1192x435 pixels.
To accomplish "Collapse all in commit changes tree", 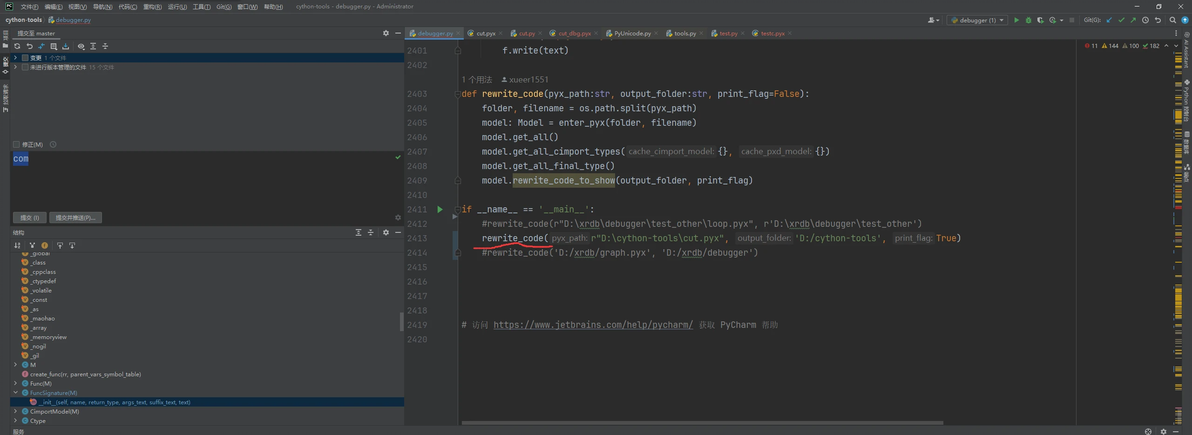I will click(105, 46).
